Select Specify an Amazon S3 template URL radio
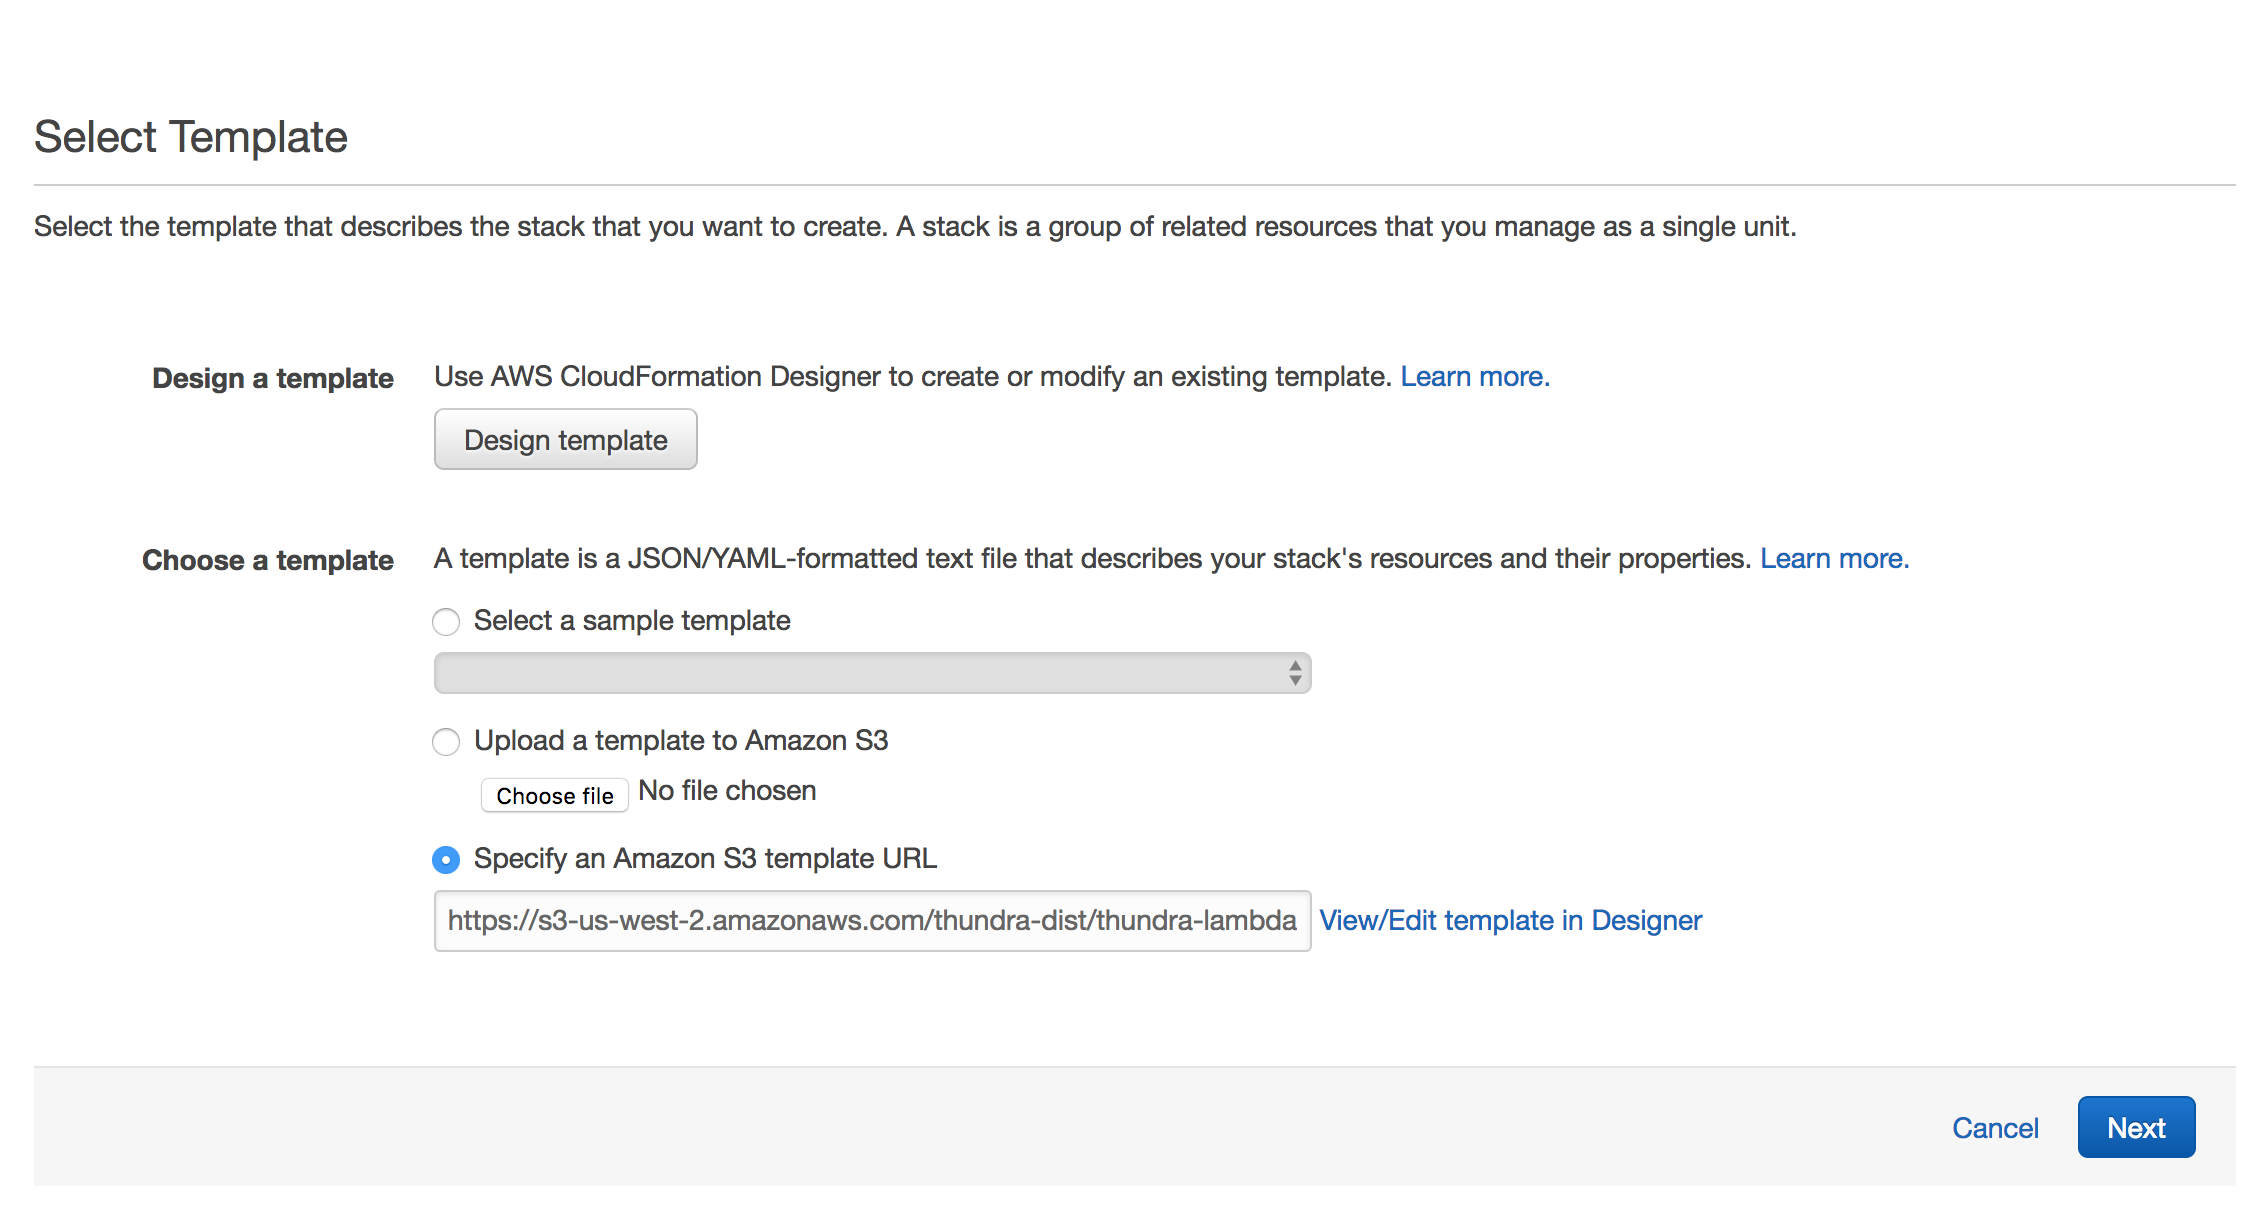Viewport: 2258px width, 1206px height. pos(446,859)
